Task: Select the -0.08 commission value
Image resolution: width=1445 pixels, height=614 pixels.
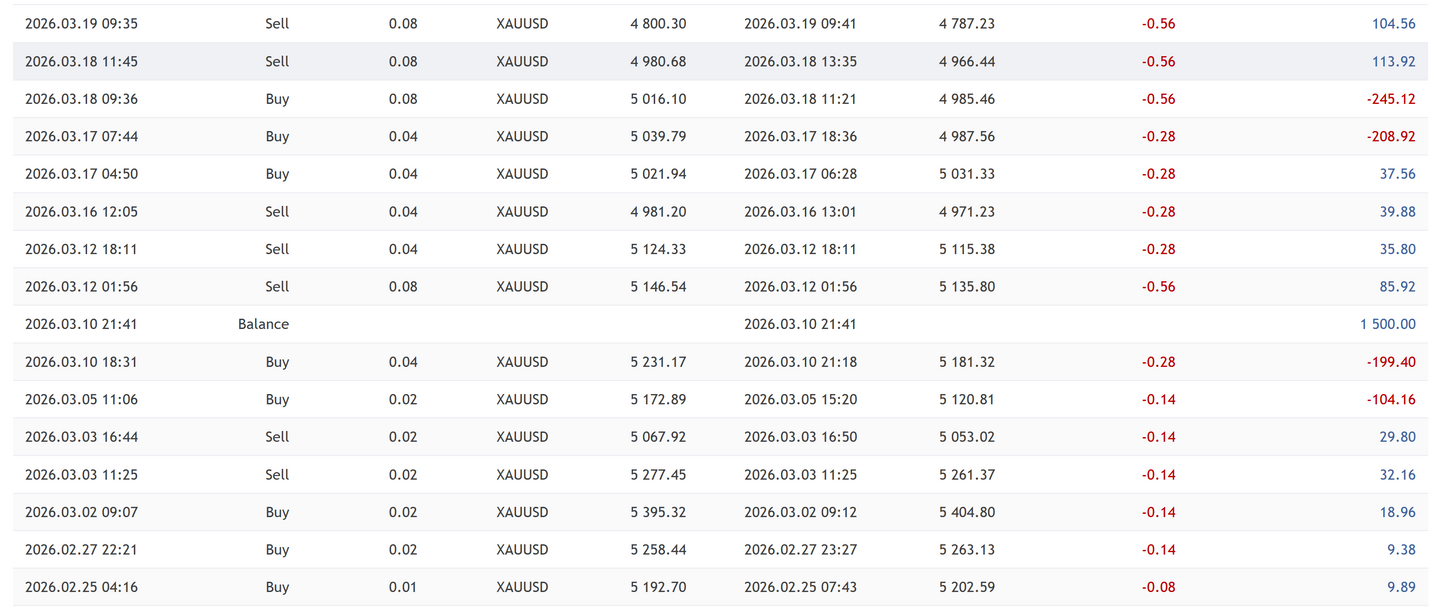Action: [x=1158, y=588]
